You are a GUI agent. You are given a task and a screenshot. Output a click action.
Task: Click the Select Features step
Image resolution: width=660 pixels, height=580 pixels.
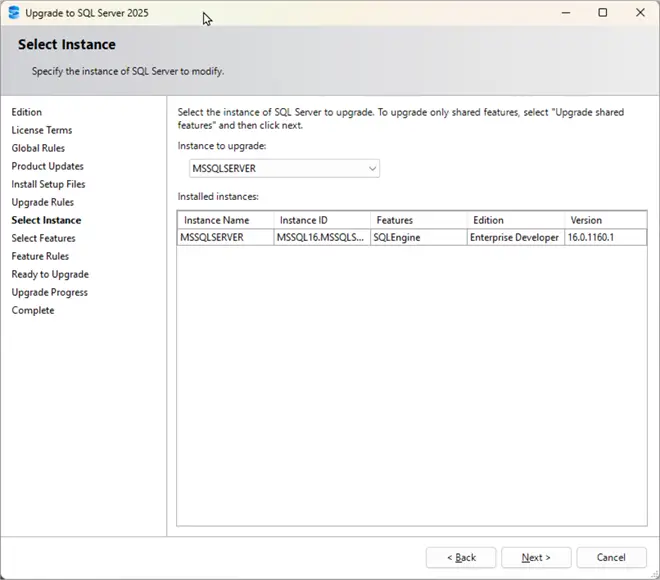(x=43, y=238)
